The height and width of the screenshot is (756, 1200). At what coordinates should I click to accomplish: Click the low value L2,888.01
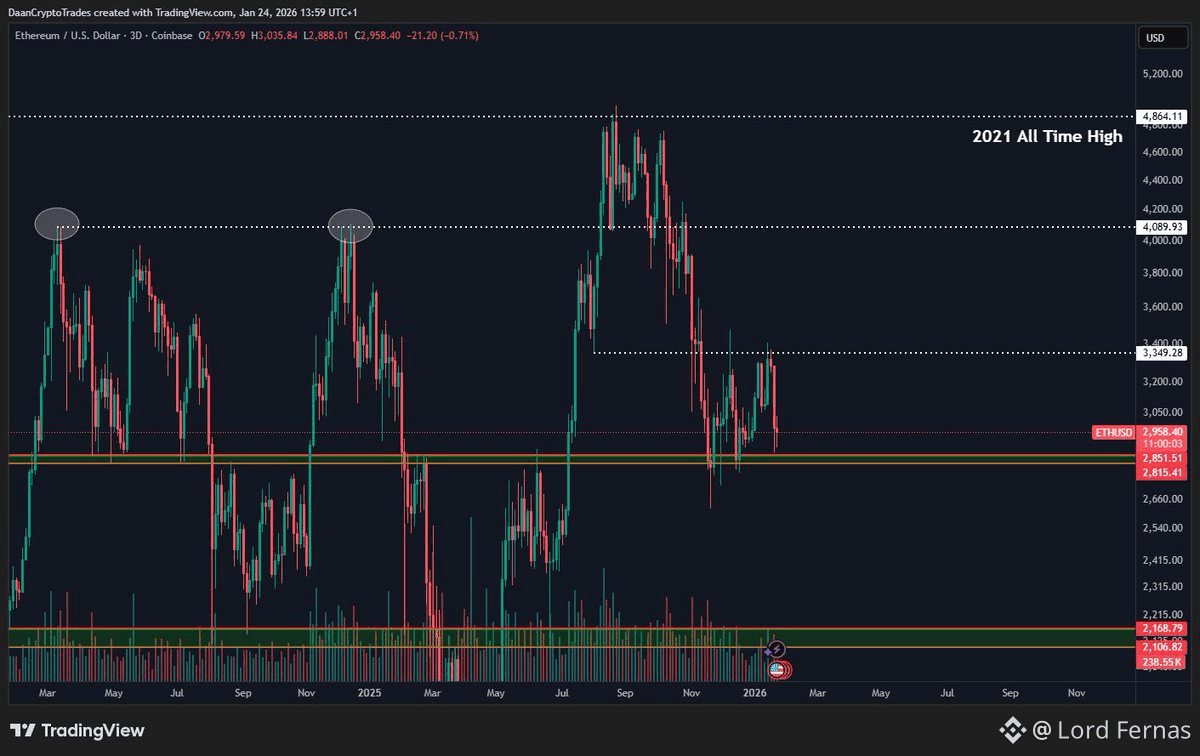pos(327,35)
